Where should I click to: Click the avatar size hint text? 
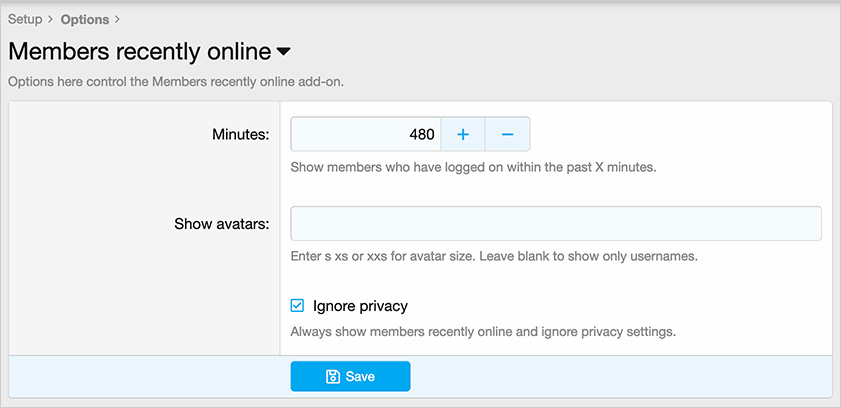point(493,256)
